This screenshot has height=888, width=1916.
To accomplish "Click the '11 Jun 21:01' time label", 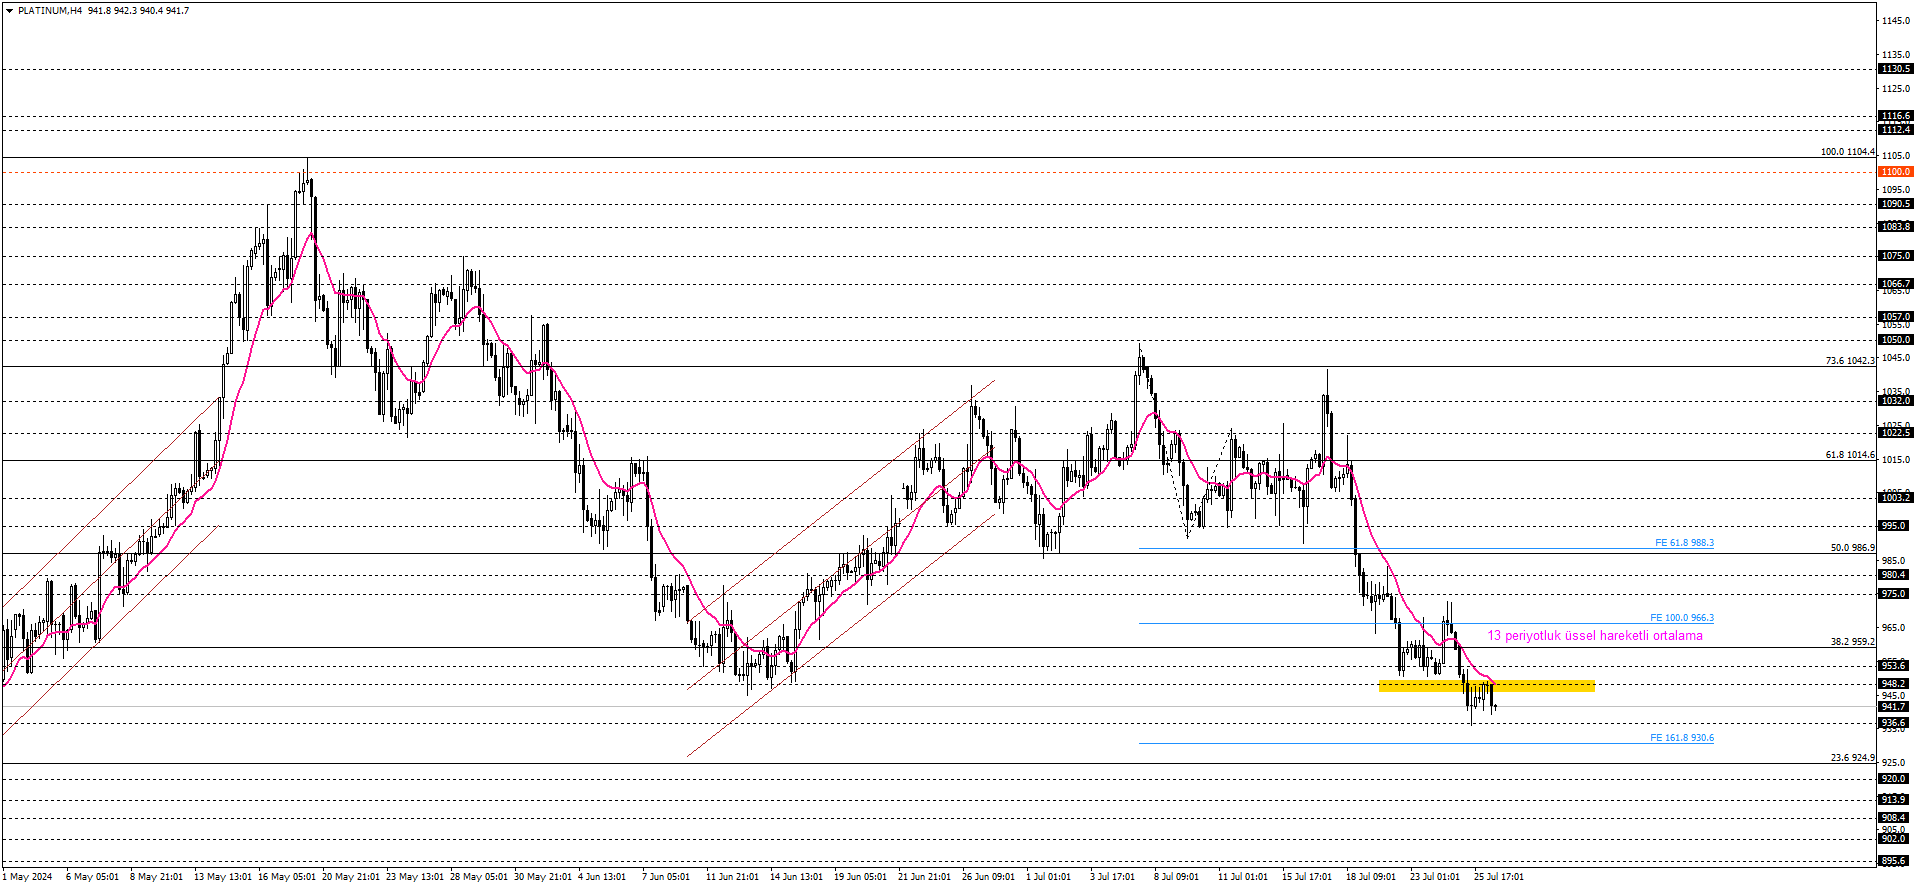I will tap(732, 877).
